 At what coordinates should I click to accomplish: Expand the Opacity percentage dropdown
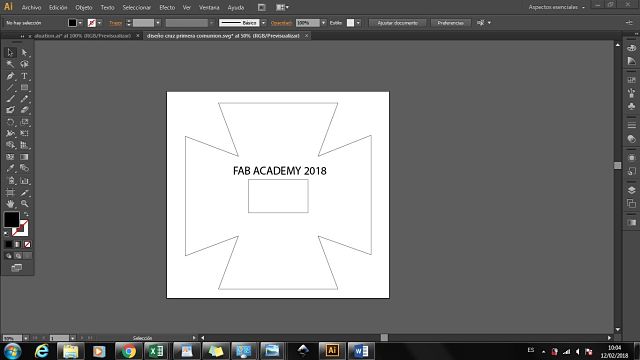[323, 23]
